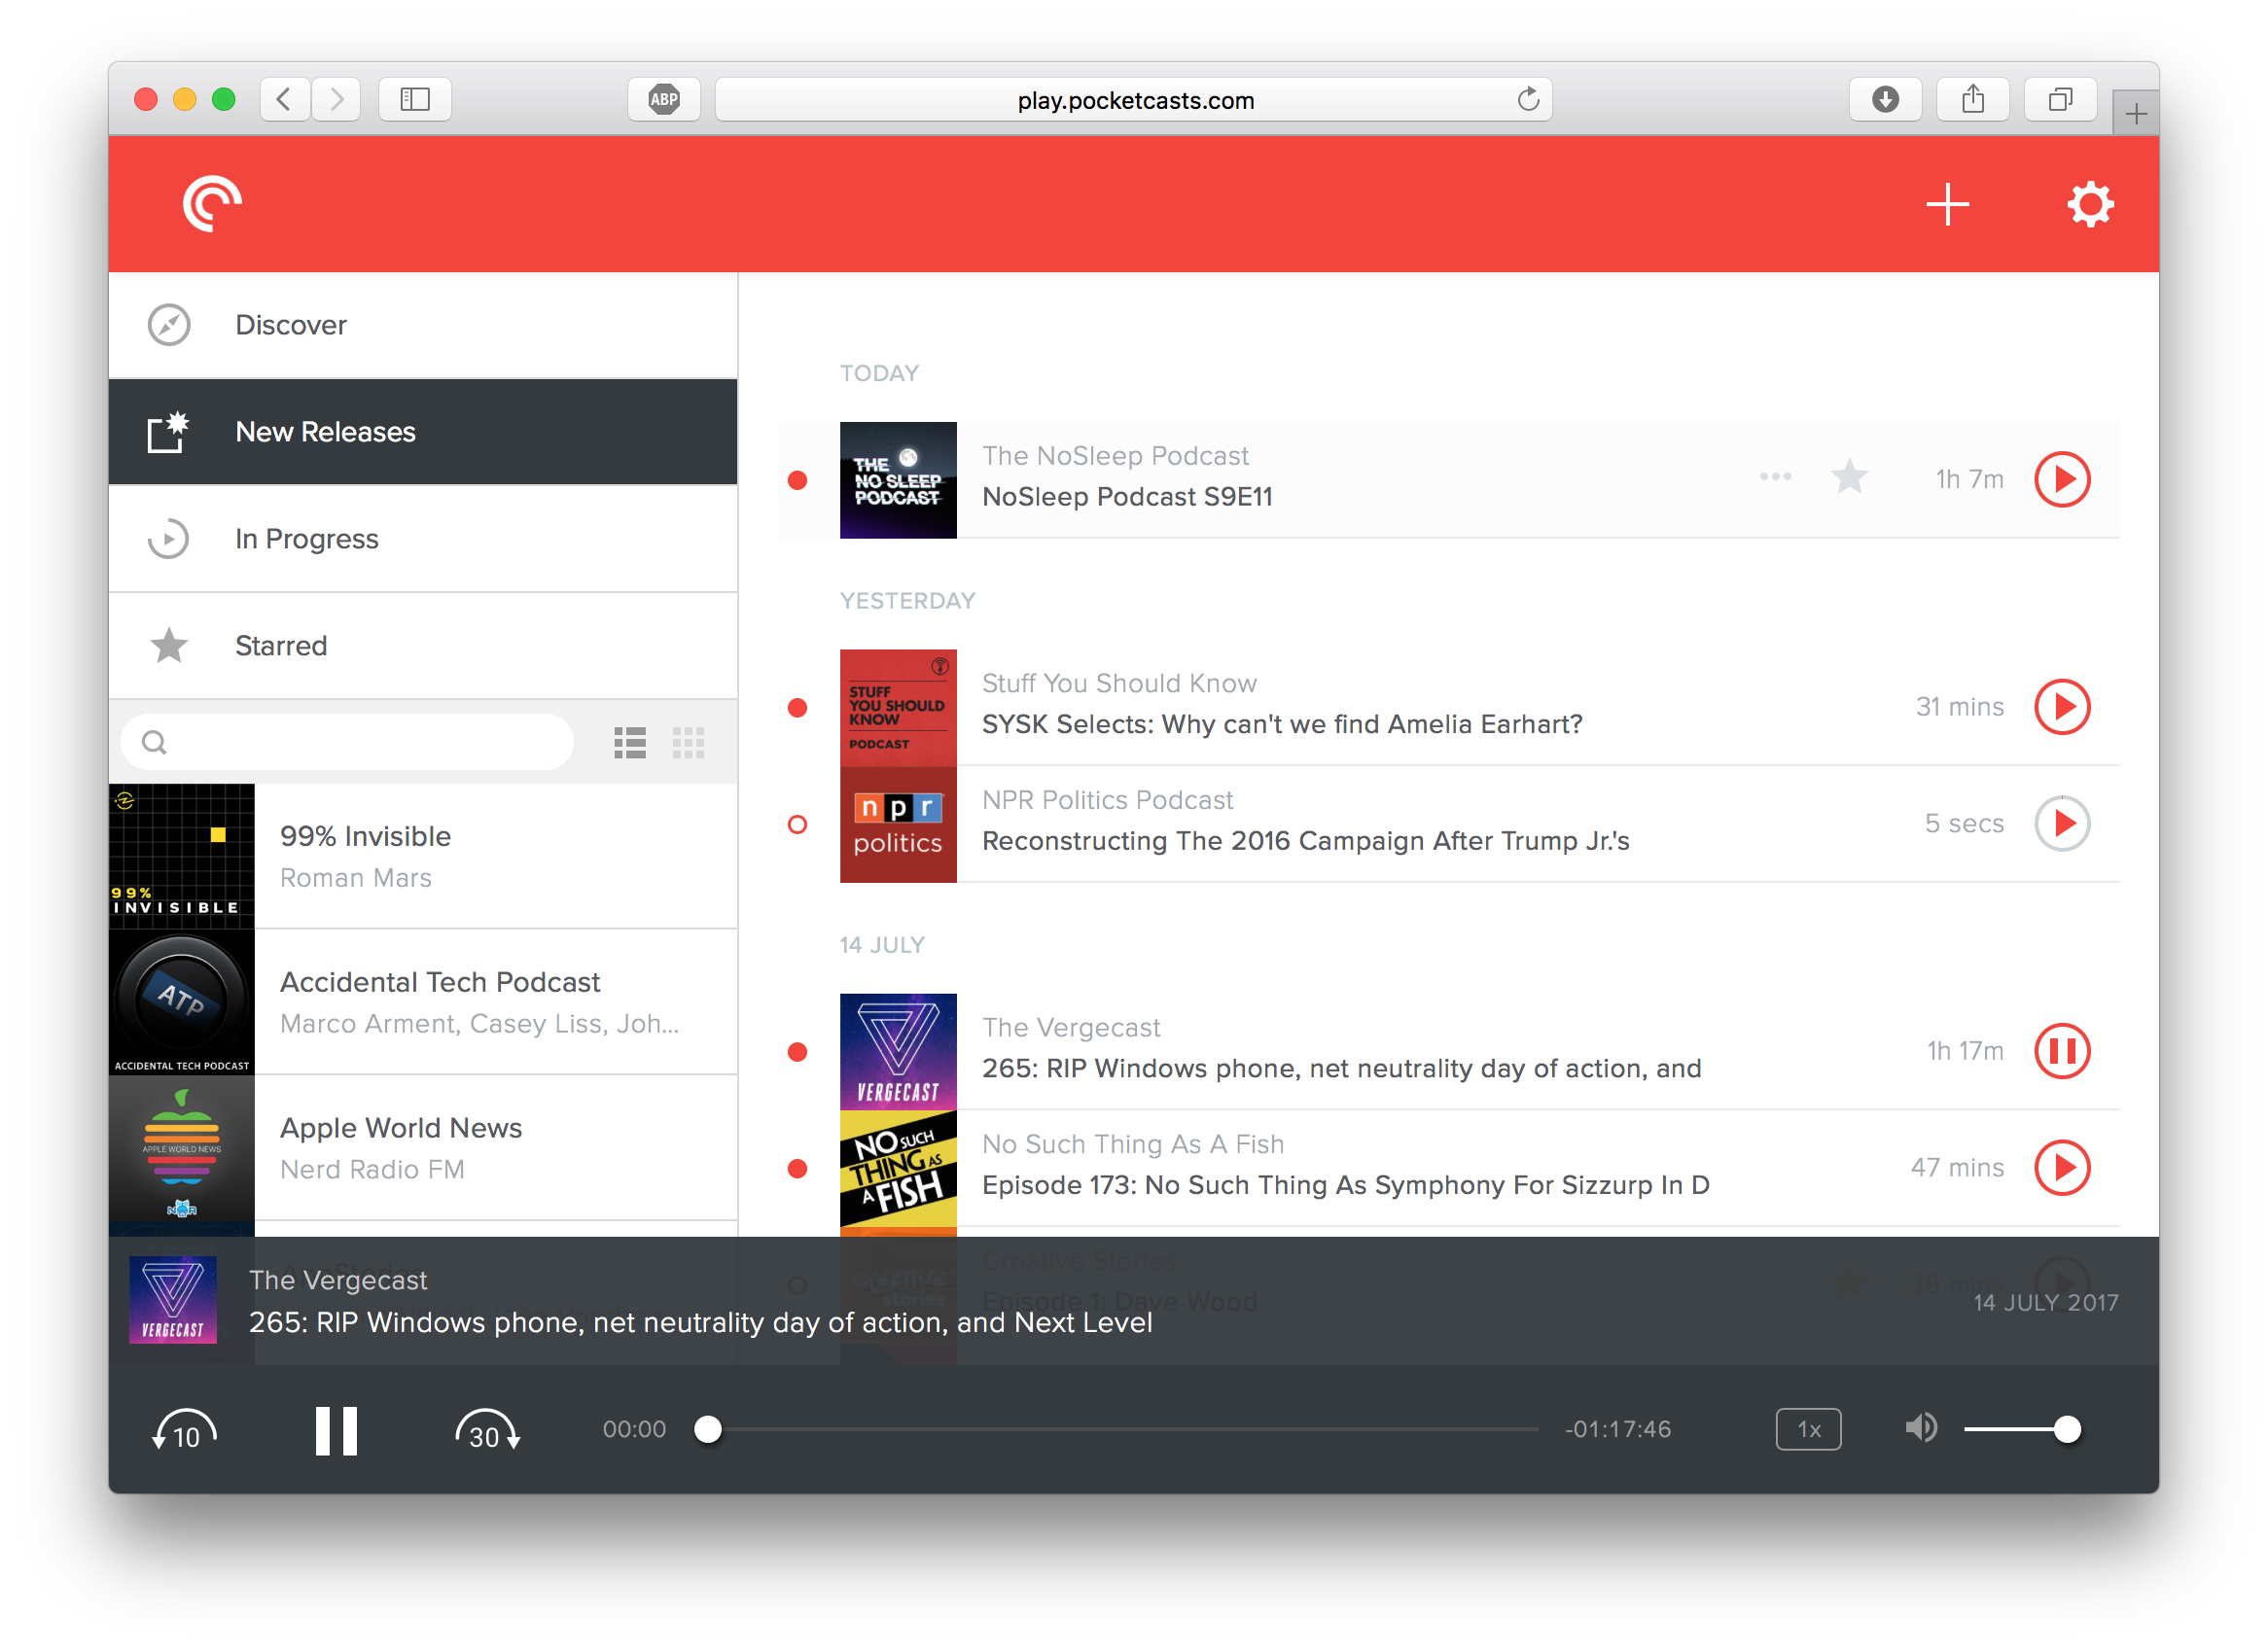Play the SYSK Selects Amelia Earhart episode
Screen dimensions: 2268x1649
click(x=2063, y=708)
